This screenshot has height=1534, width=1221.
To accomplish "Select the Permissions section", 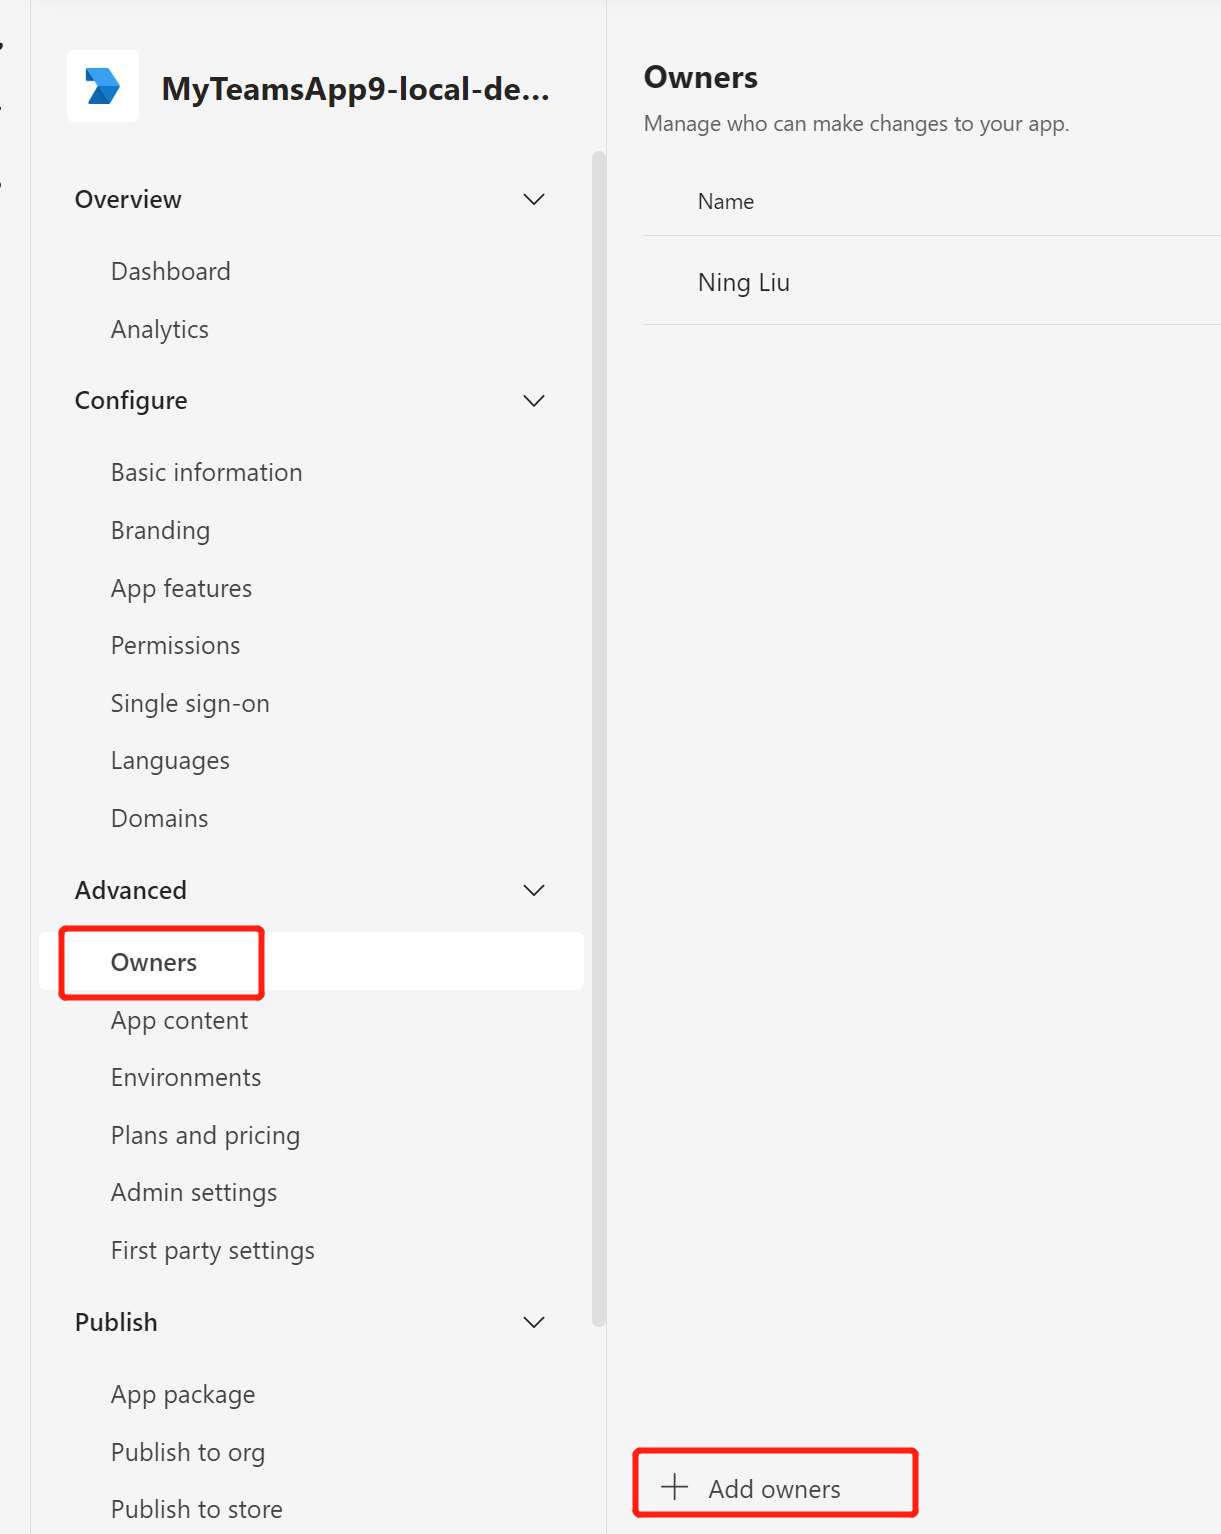I will click(x=175, y=645).
